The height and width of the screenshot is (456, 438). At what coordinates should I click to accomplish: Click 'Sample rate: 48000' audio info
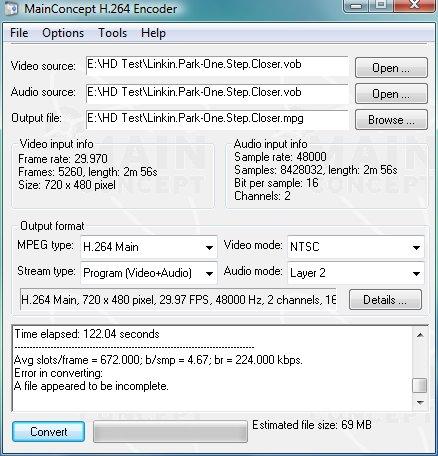[x=280, y=157]
